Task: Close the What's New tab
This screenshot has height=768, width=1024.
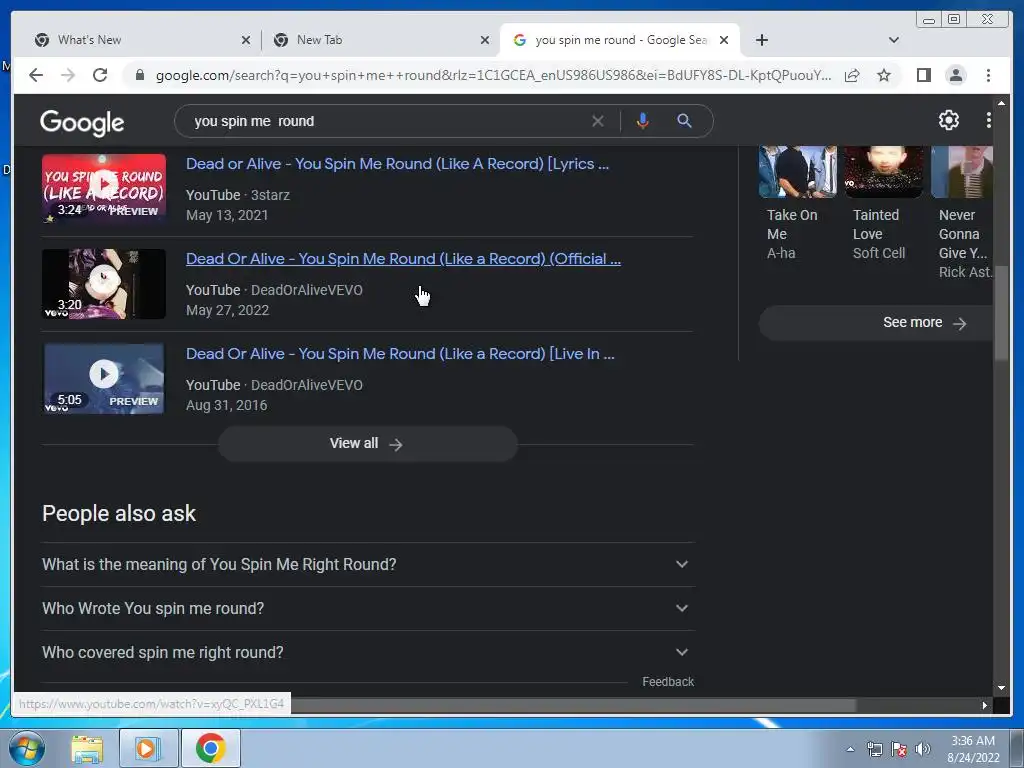Action: coord(246,40)
